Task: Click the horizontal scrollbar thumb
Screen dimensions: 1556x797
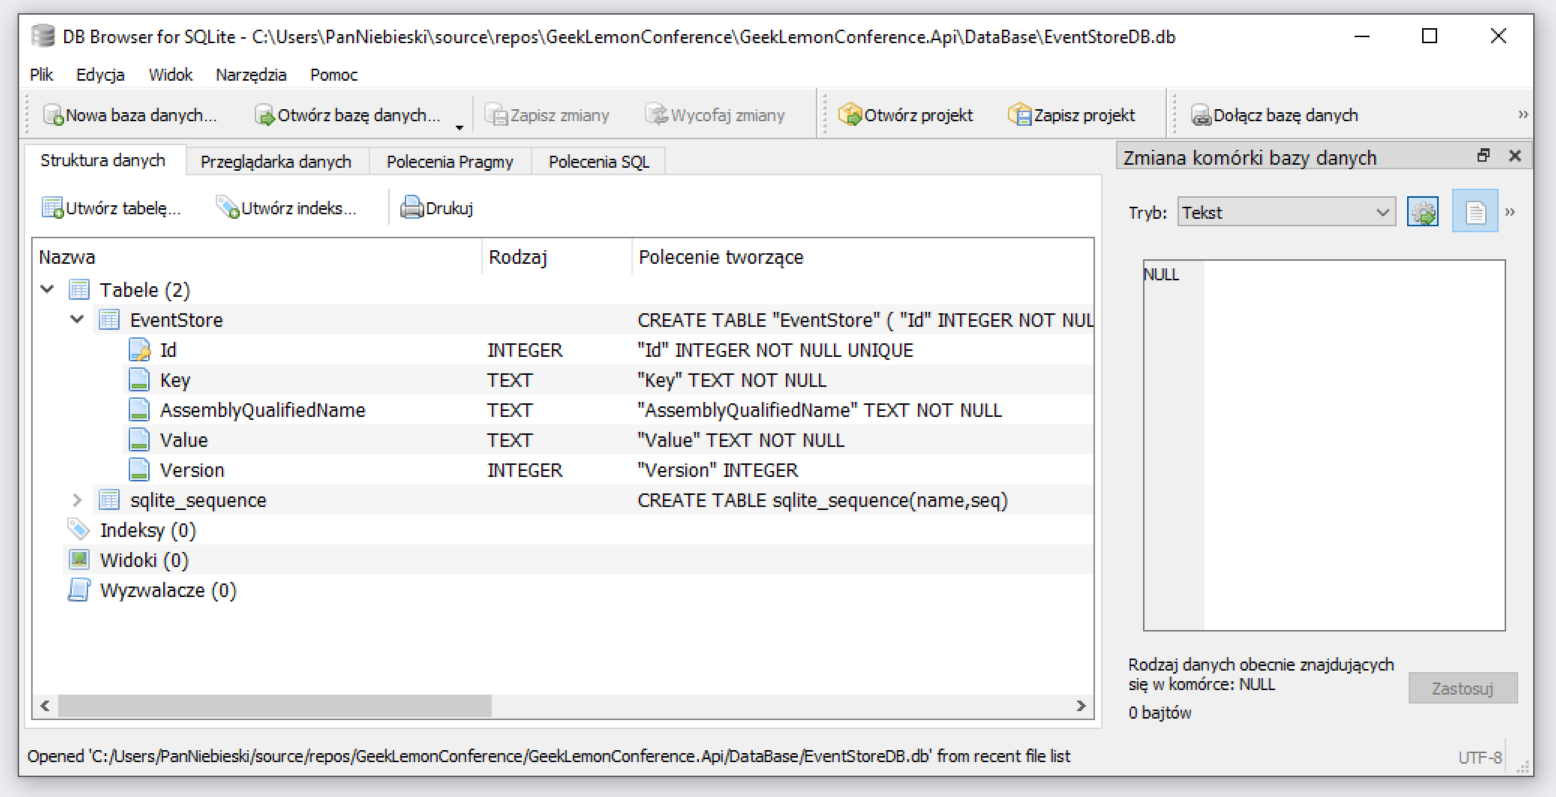Action: (x=275, y=706)
